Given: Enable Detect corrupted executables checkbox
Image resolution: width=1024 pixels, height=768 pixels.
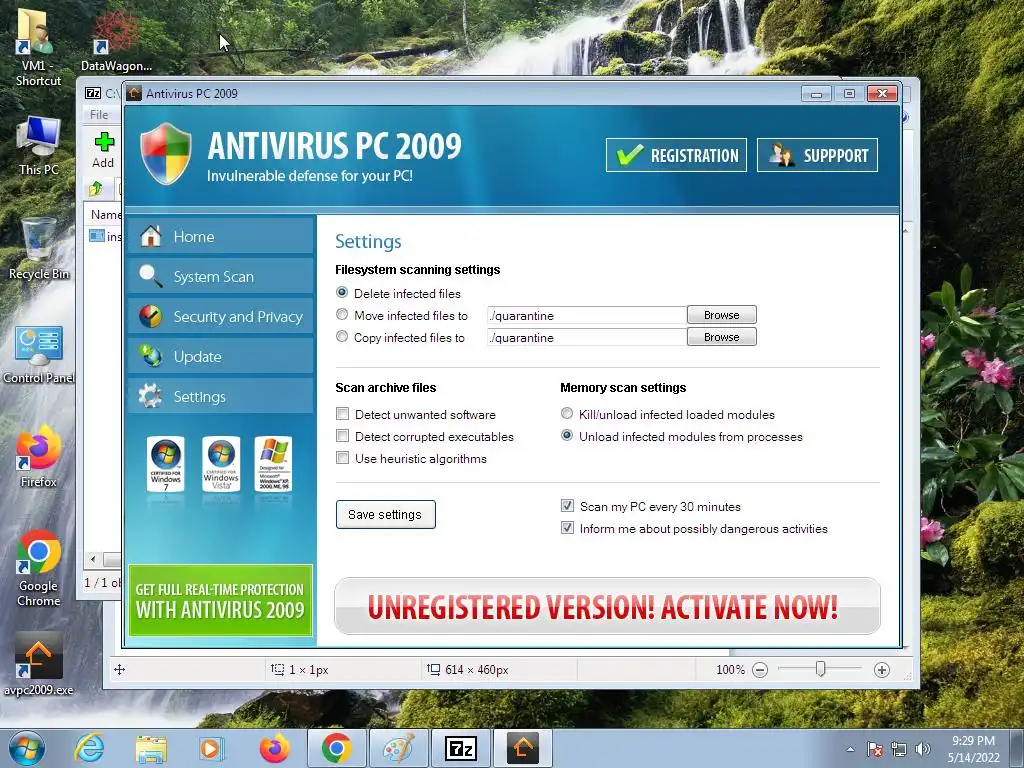Looking at the screenshot, I should [342, 436].
